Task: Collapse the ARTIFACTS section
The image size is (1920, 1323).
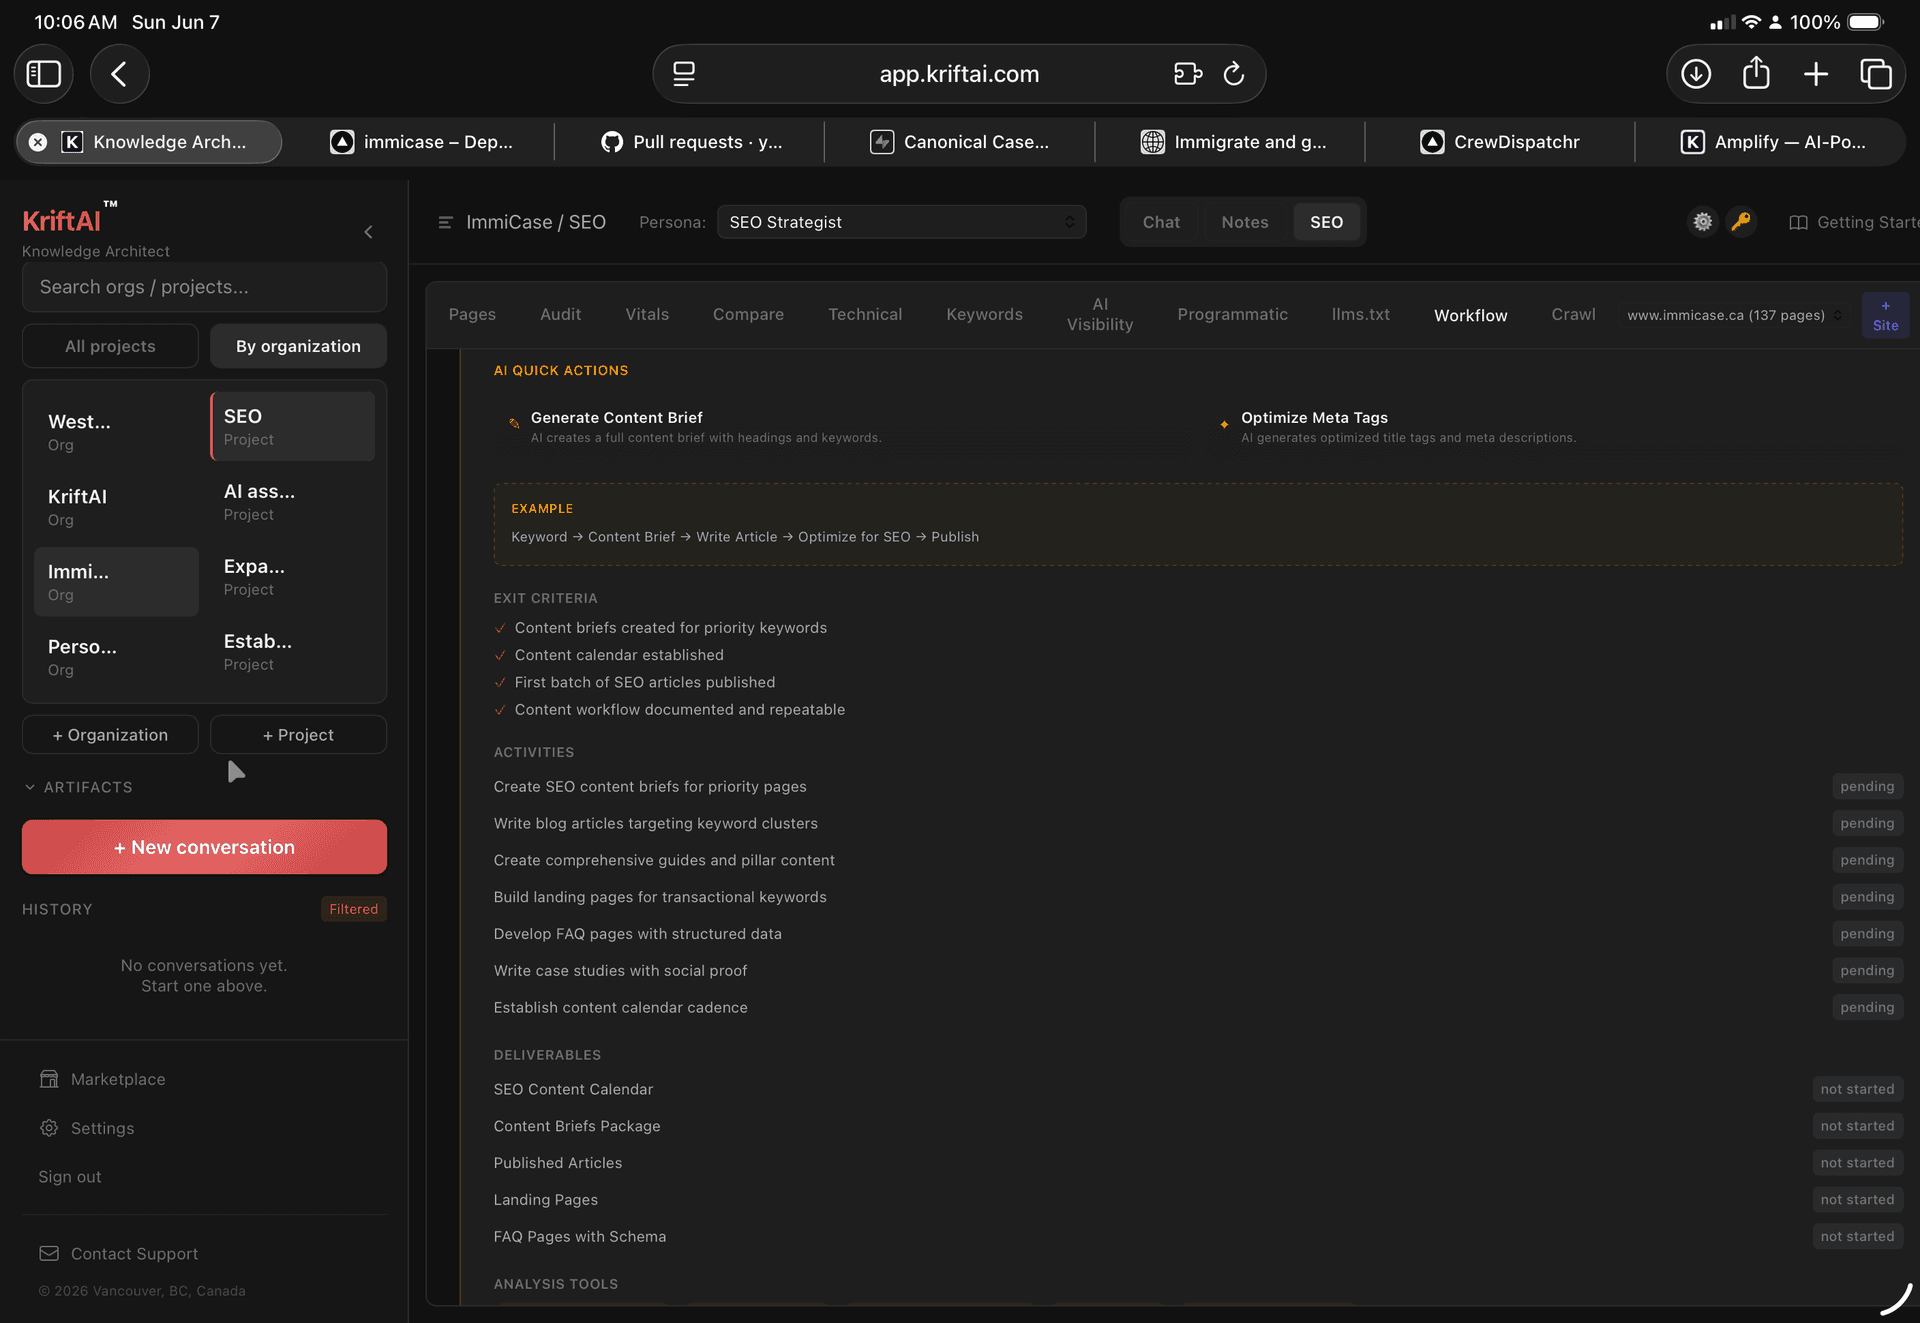Action: click(x=78, y=787)
